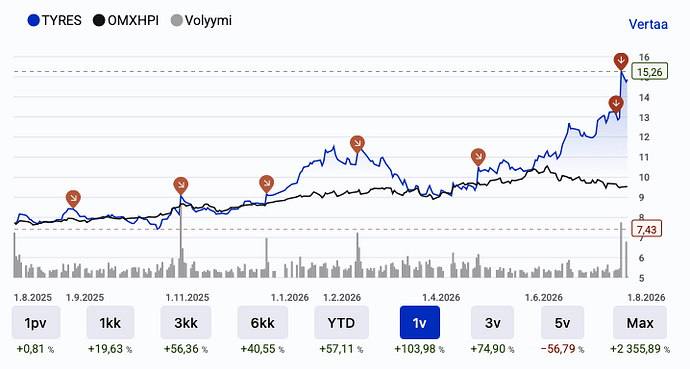
Task: Toggle the Volyymi legend item
Action: [x=201, y=20]
